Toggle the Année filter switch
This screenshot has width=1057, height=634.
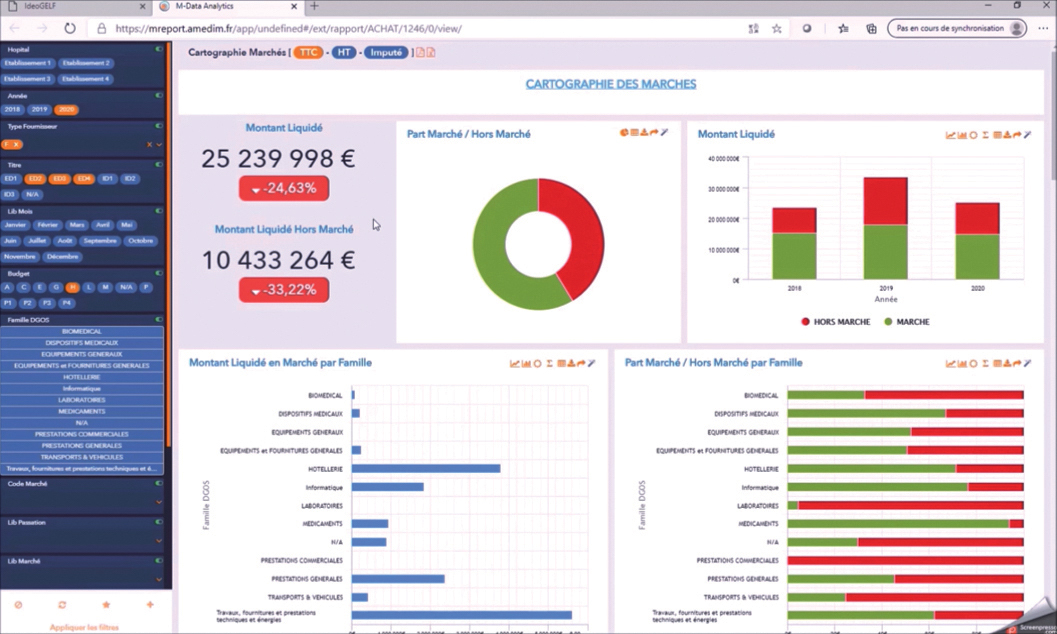(159, 96)
